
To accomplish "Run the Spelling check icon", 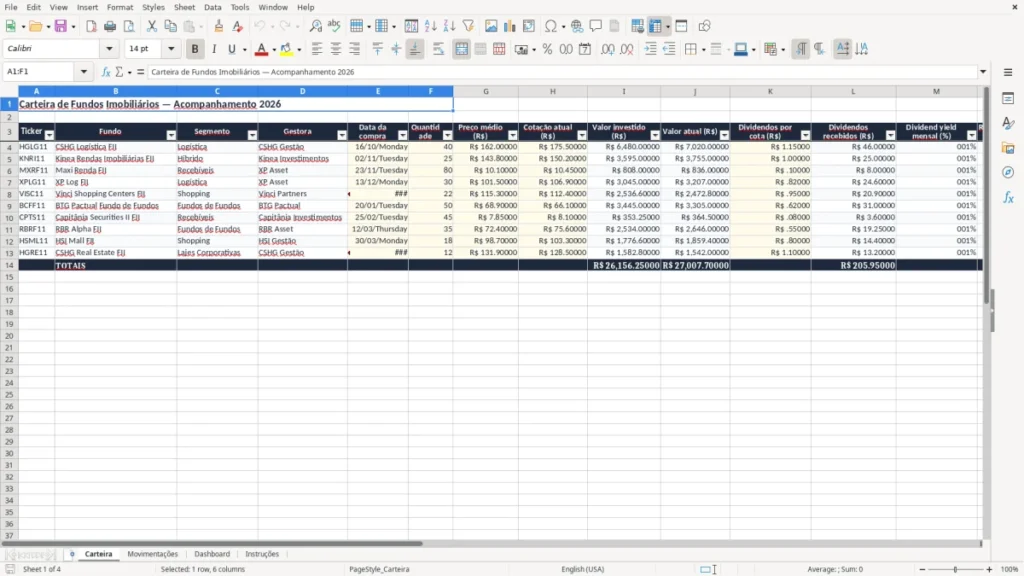I will [334, 26].
